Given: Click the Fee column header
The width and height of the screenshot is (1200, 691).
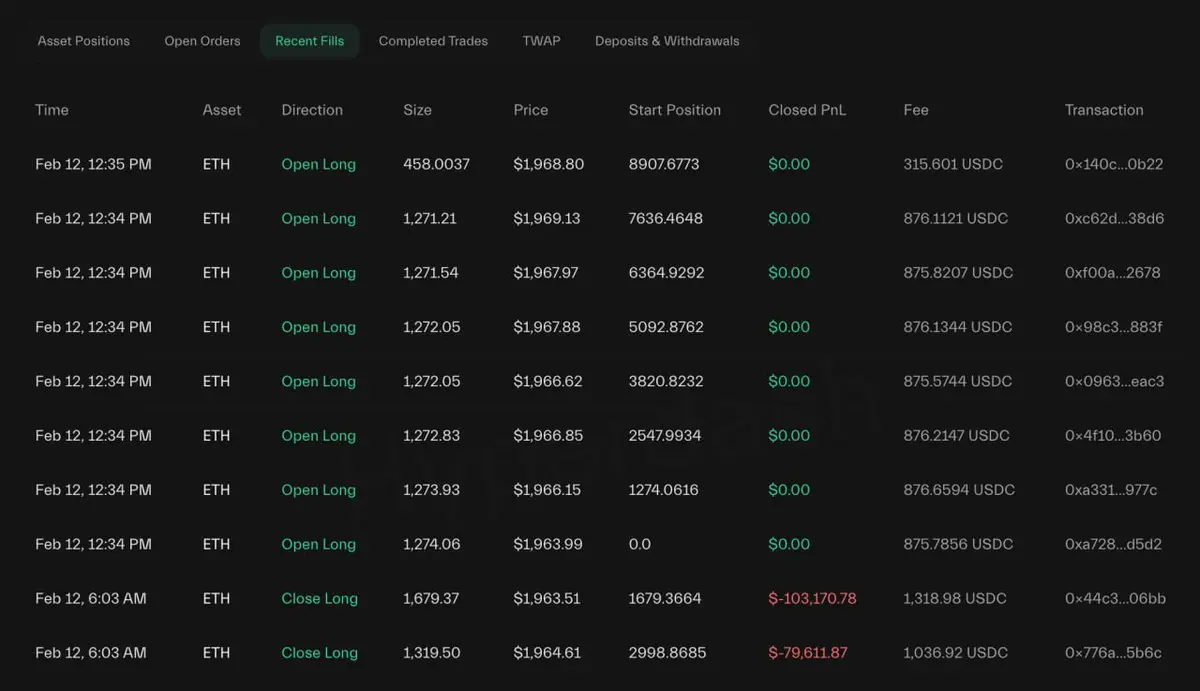Looking at the screenshot, I should pos(916,110).
